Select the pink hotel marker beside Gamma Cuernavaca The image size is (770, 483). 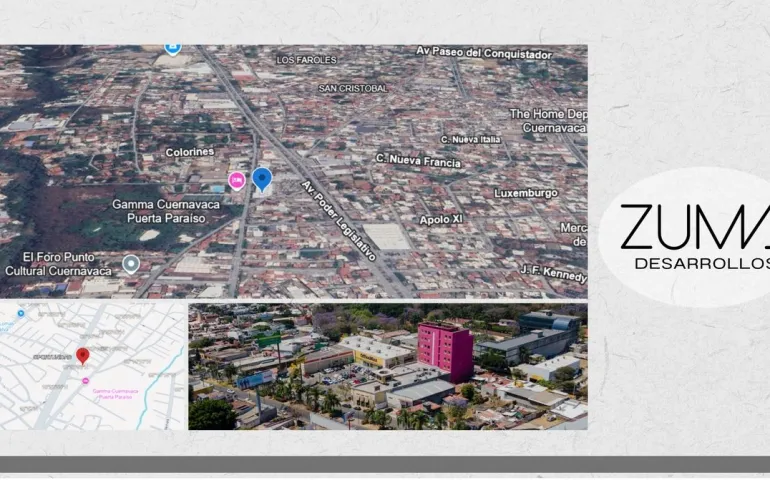click(x=237, y=180)
